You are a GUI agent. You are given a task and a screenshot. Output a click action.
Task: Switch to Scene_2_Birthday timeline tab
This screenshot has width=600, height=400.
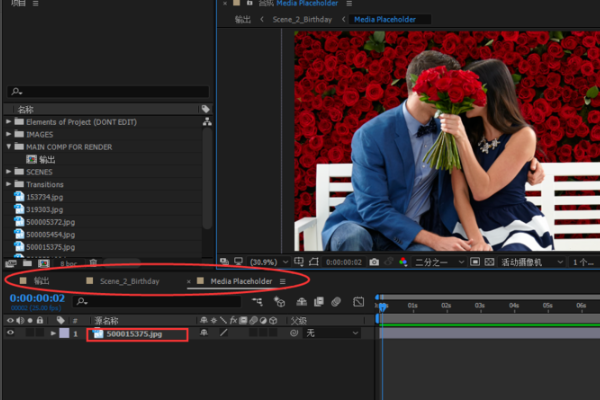pyautogui.click(x=129, y=282)
